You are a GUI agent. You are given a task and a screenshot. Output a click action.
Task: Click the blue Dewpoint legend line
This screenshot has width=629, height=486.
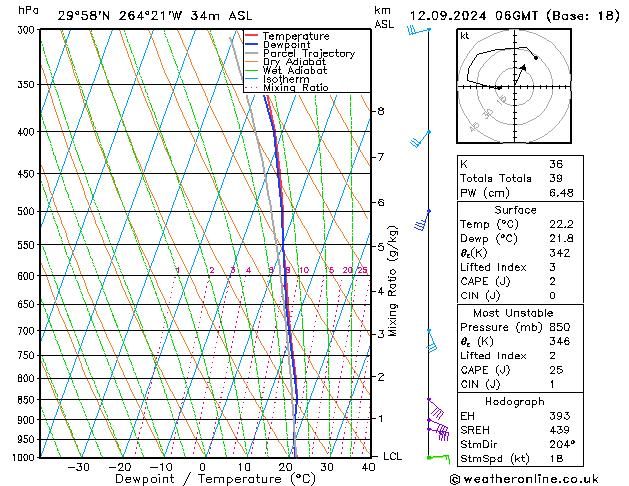(x=251, y=44)
